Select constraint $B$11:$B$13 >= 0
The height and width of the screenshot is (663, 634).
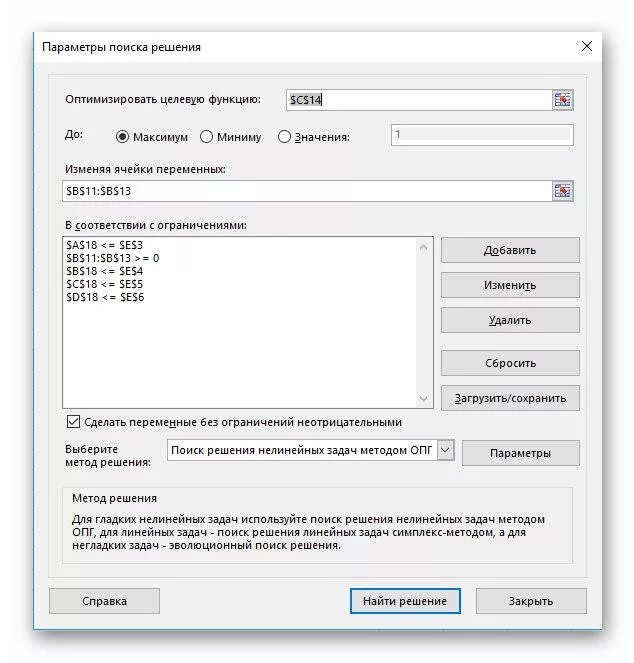(113, 258)
